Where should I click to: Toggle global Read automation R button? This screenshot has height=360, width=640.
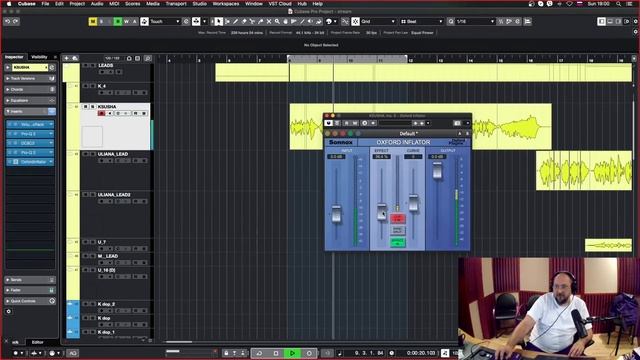118,21
